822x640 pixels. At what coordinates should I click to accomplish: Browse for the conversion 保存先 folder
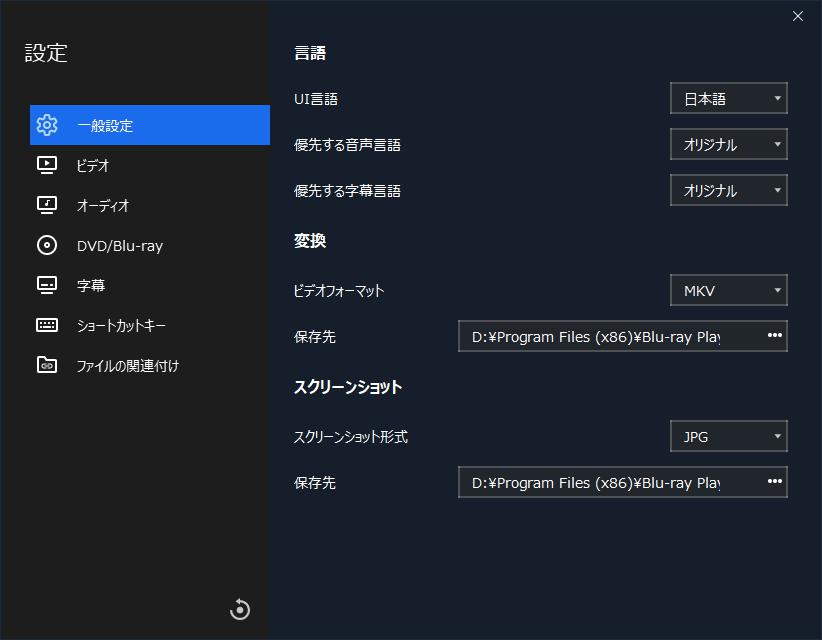[x=773, y=336]
